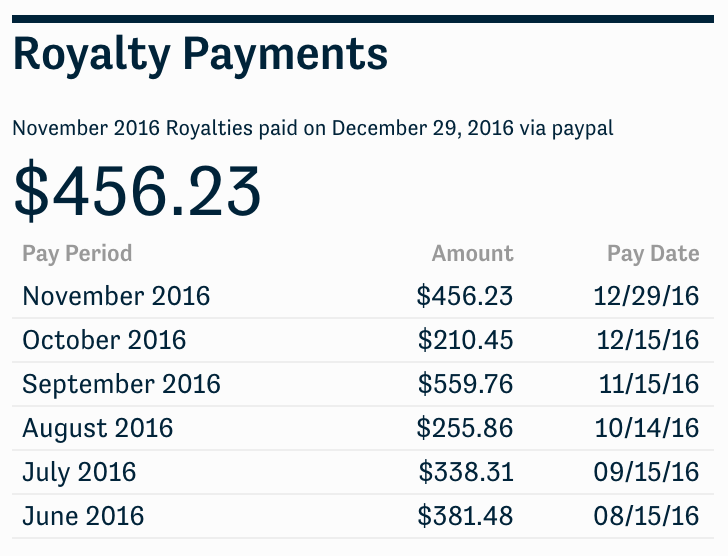Click the $255.86 amount for August
Viewport: 728px width, 556px height.
pos(465,428)
